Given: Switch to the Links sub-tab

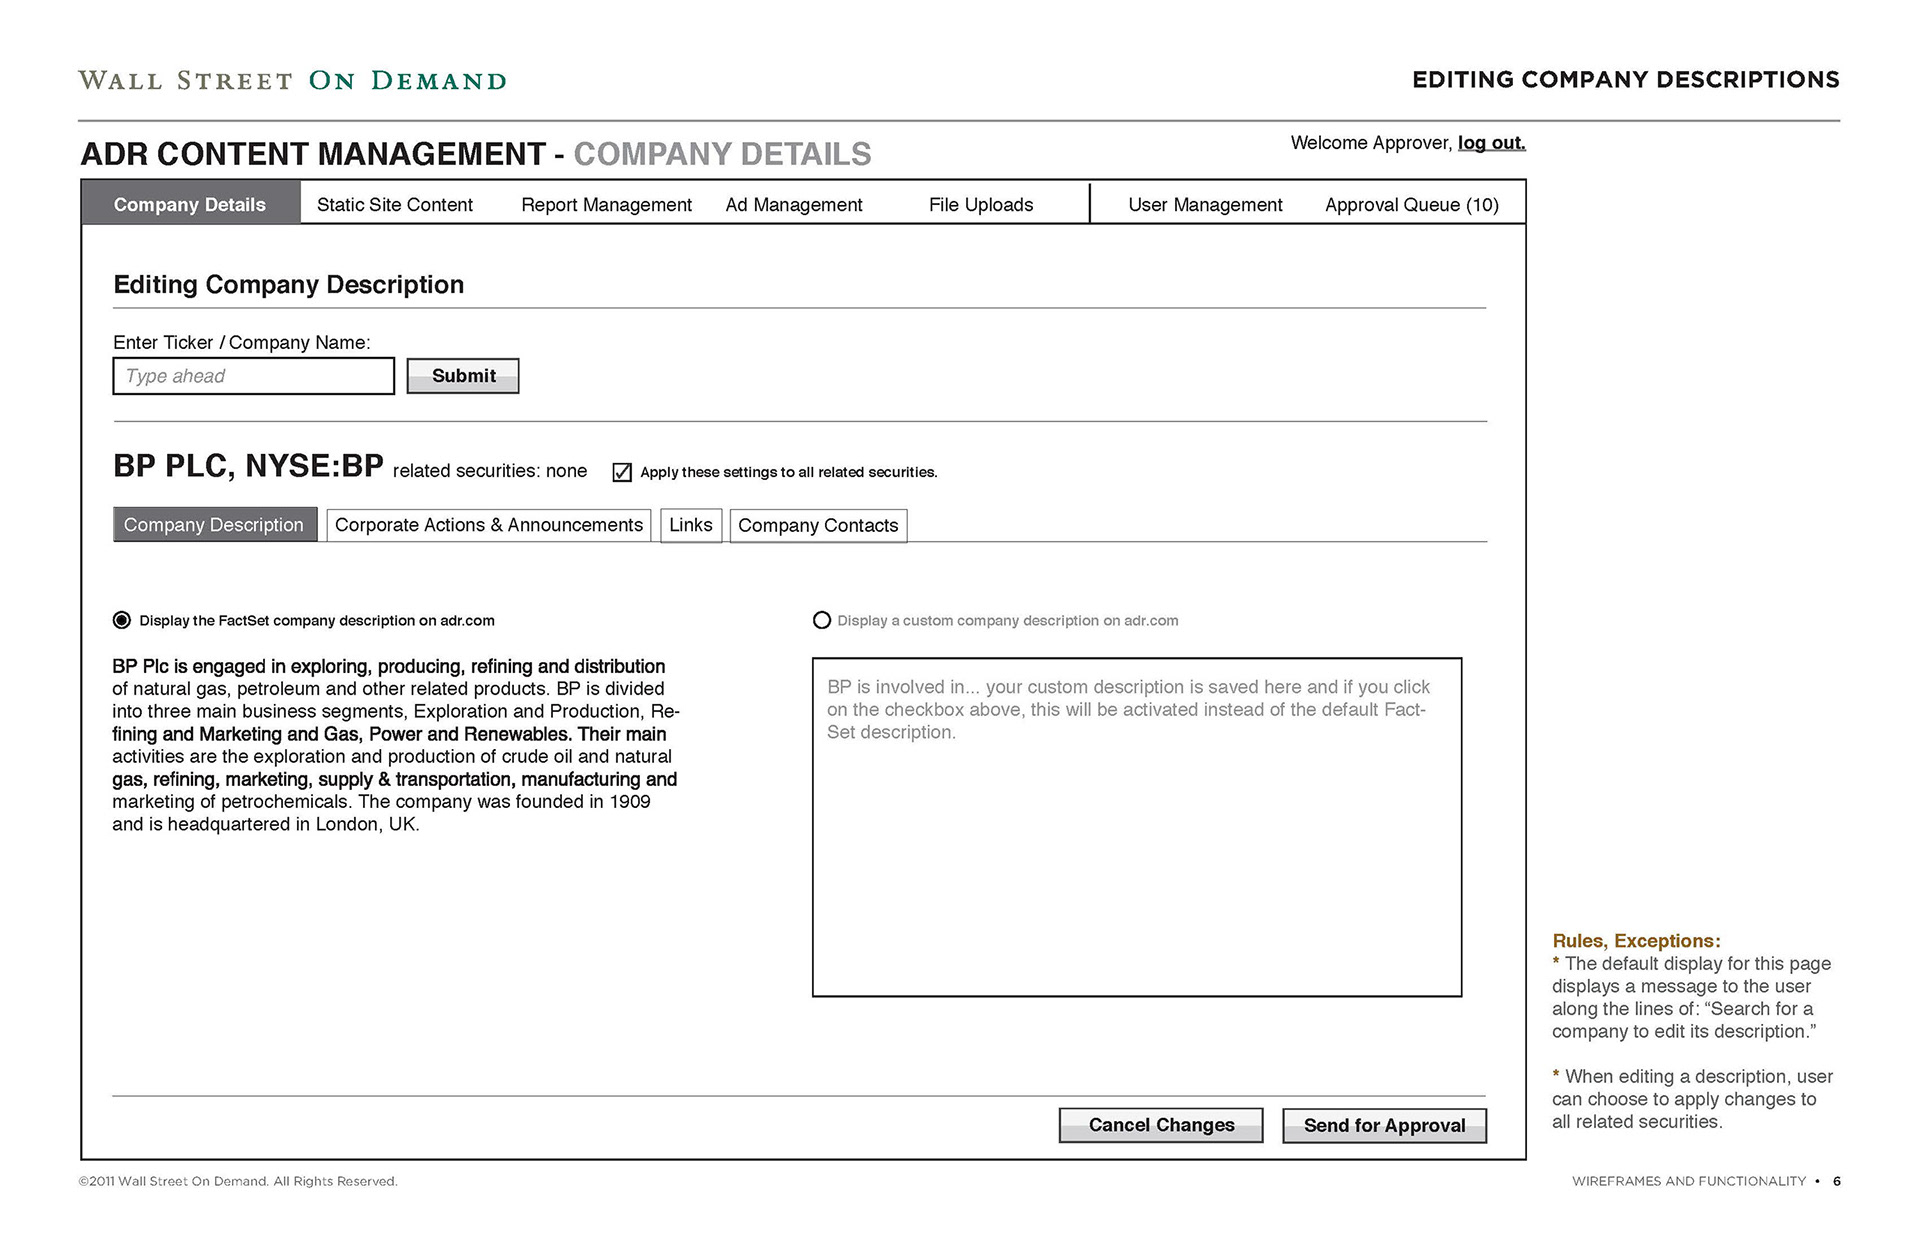Looking at the screenshot, I should [x=691, y=525].
